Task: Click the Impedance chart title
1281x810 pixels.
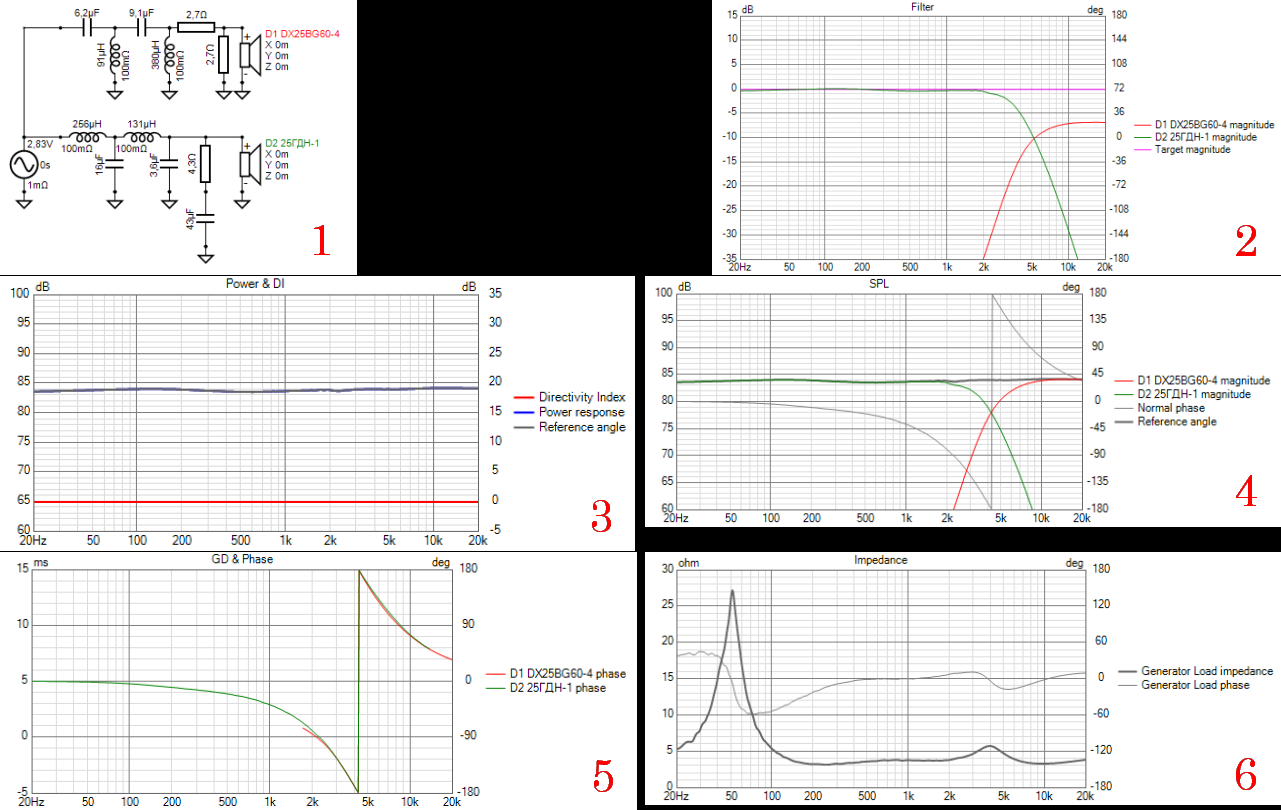Action: point(881,561)
